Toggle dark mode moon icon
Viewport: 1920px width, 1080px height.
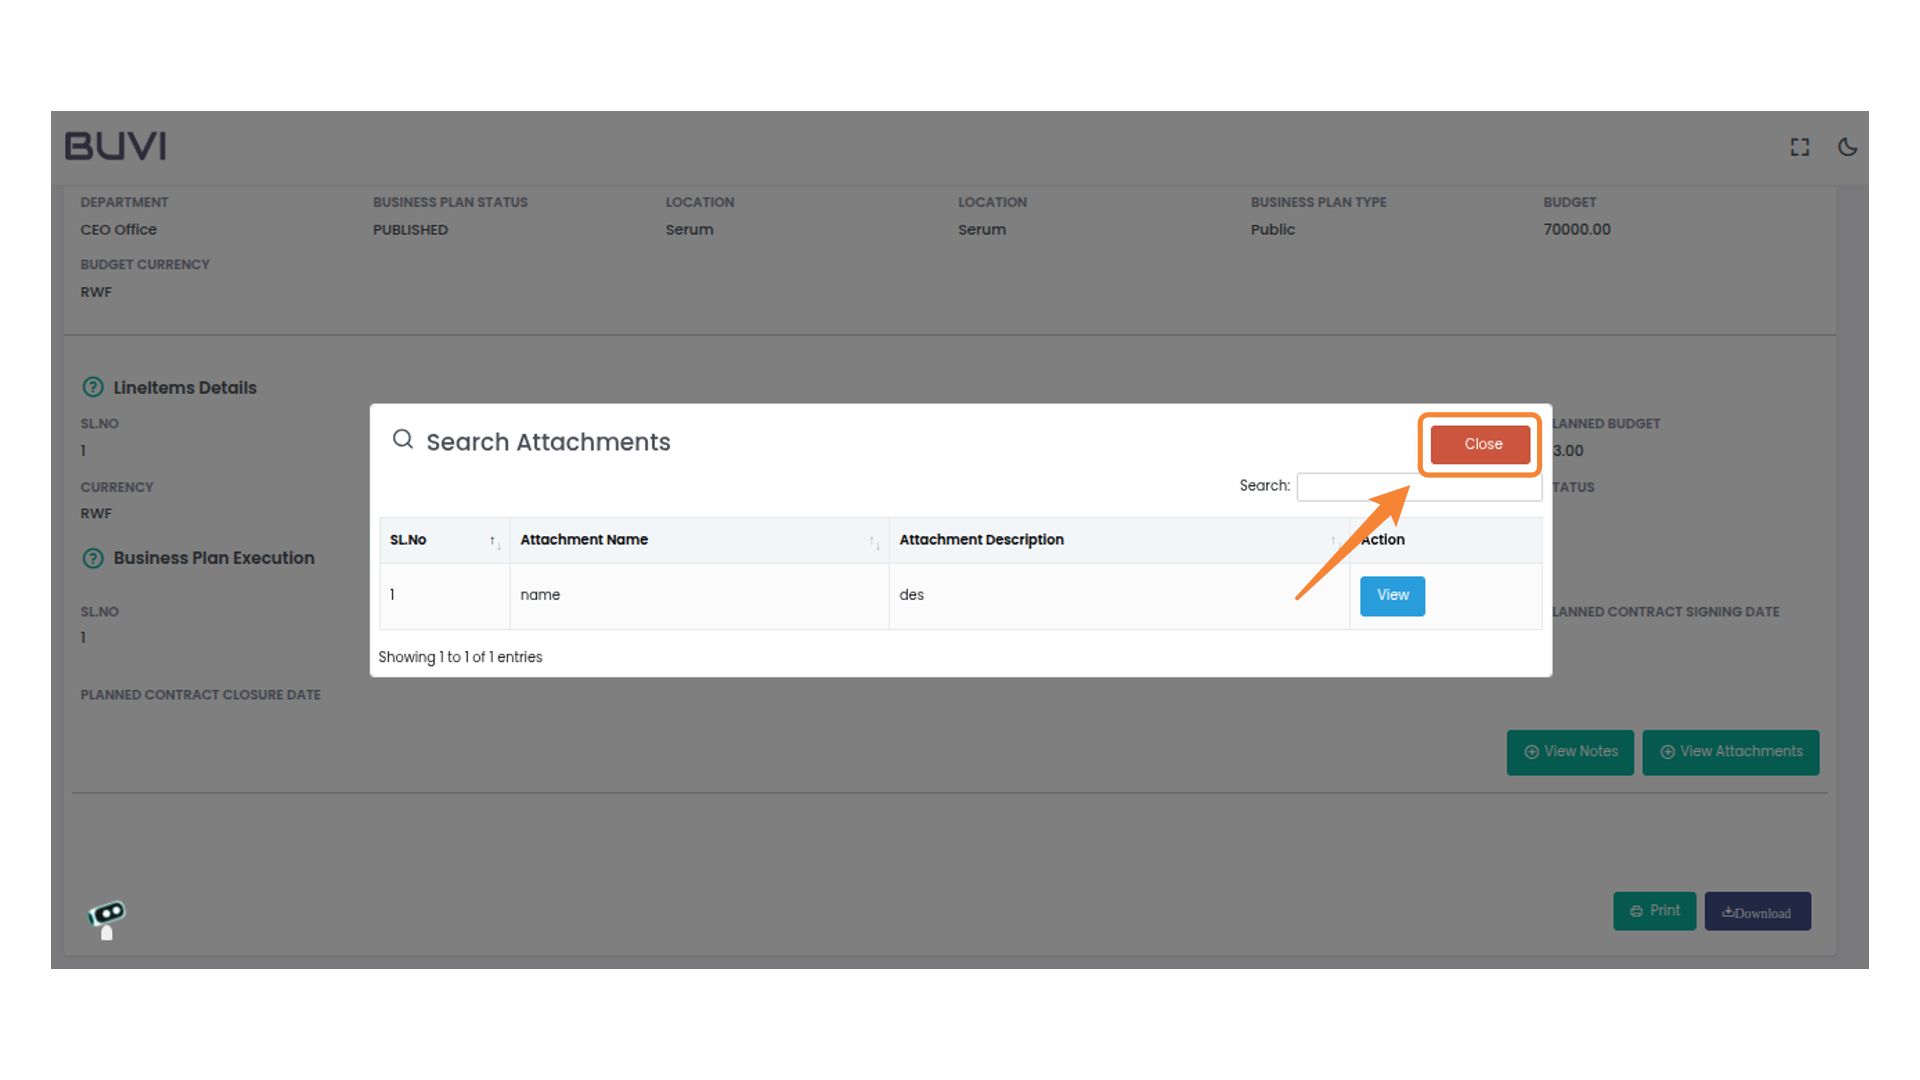click(x=1847, y=147)
